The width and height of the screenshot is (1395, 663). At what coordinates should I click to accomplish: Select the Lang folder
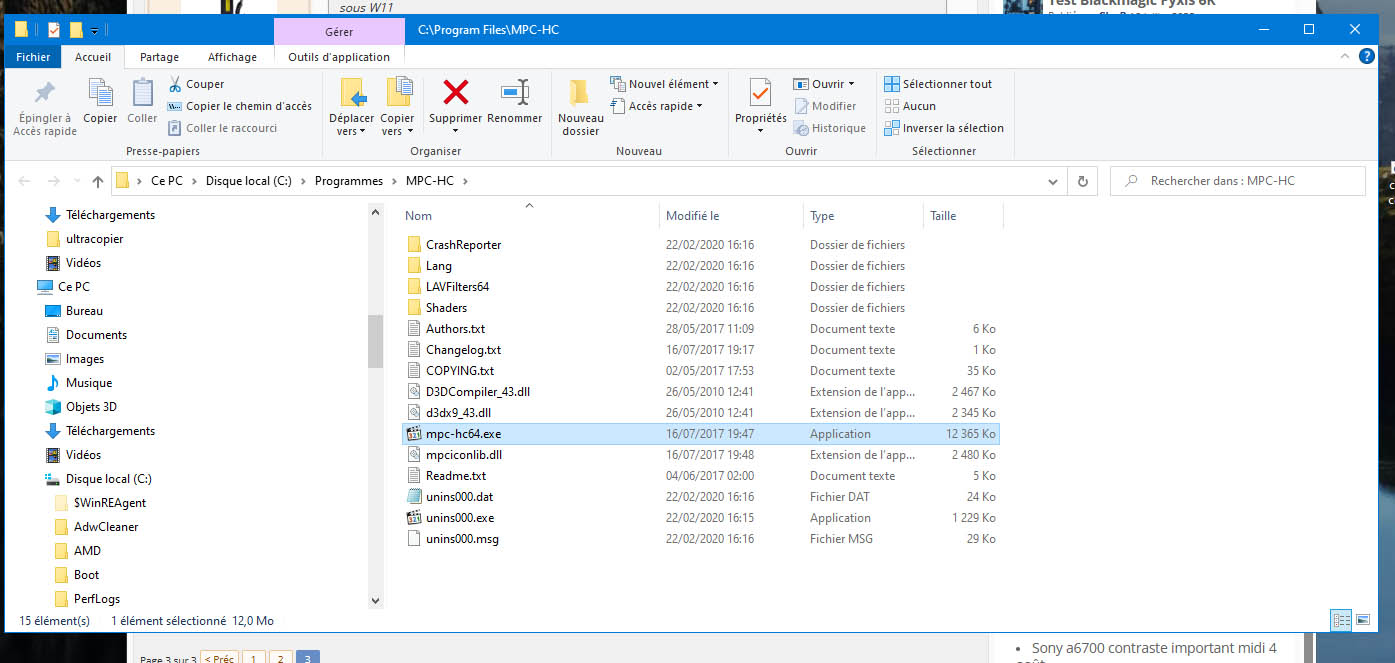click(438, 266)
